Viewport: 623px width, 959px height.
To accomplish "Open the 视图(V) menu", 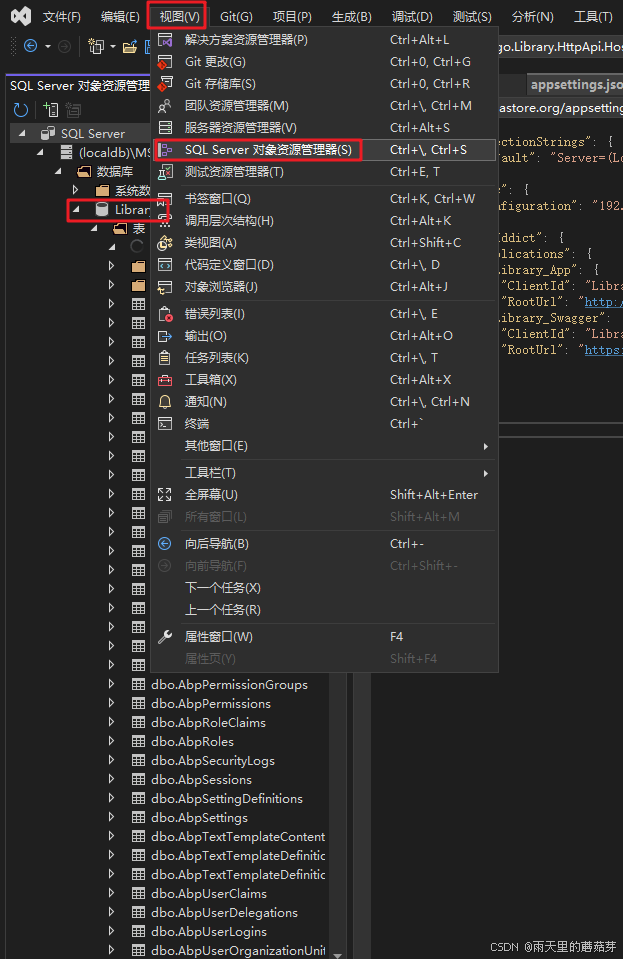I will (179, 17).
